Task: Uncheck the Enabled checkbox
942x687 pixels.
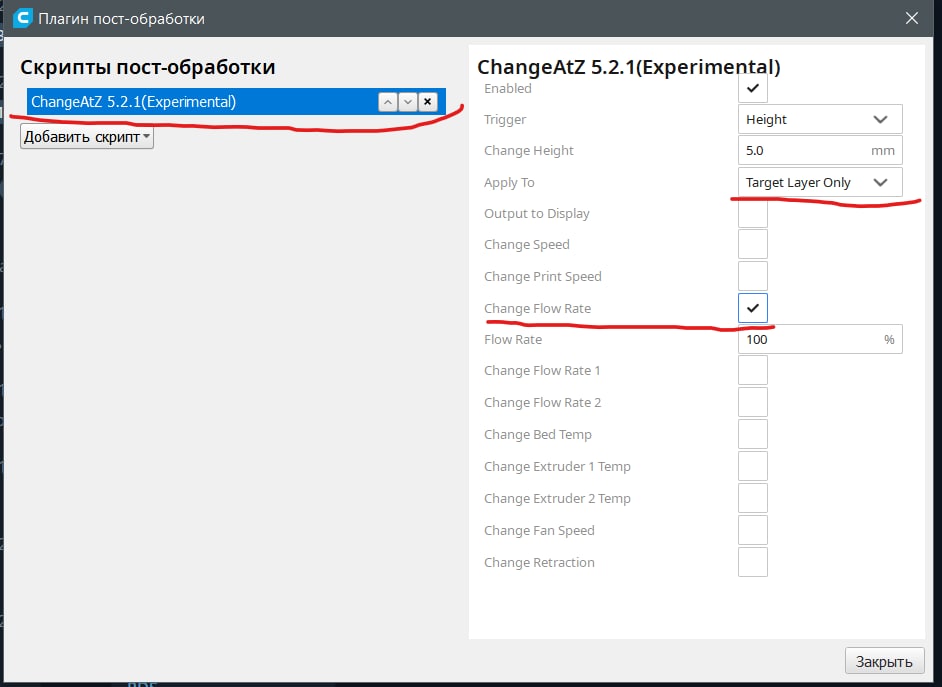Action: coord(753,88)
